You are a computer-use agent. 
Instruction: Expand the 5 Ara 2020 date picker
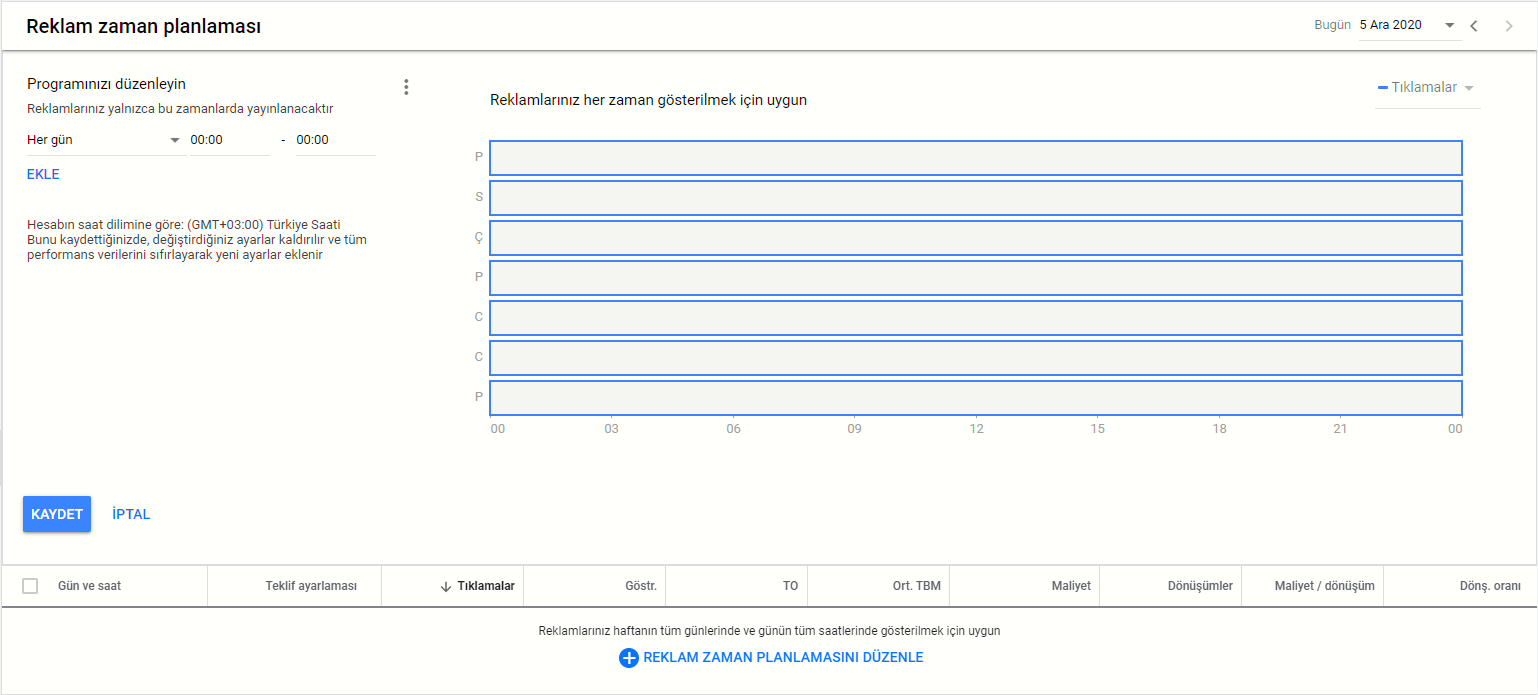pyautogui.click(x=1408, y=26)
